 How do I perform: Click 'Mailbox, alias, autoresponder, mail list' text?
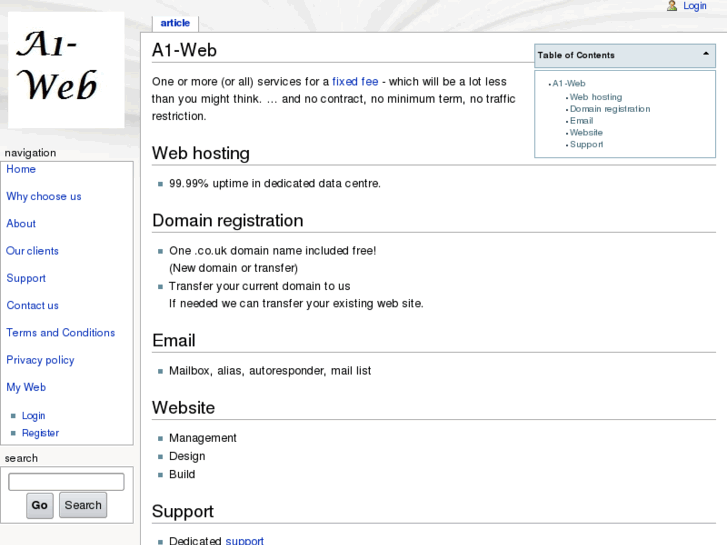270,371
